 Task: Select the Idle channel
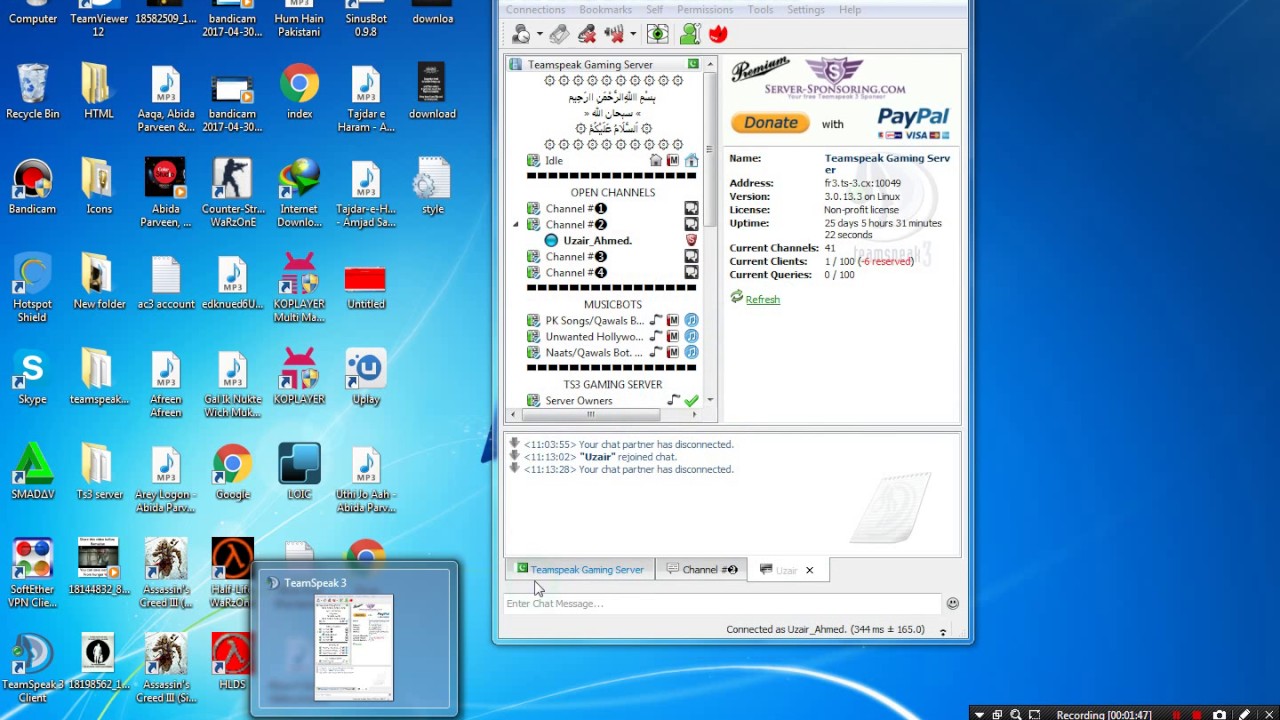click(554, 160)
